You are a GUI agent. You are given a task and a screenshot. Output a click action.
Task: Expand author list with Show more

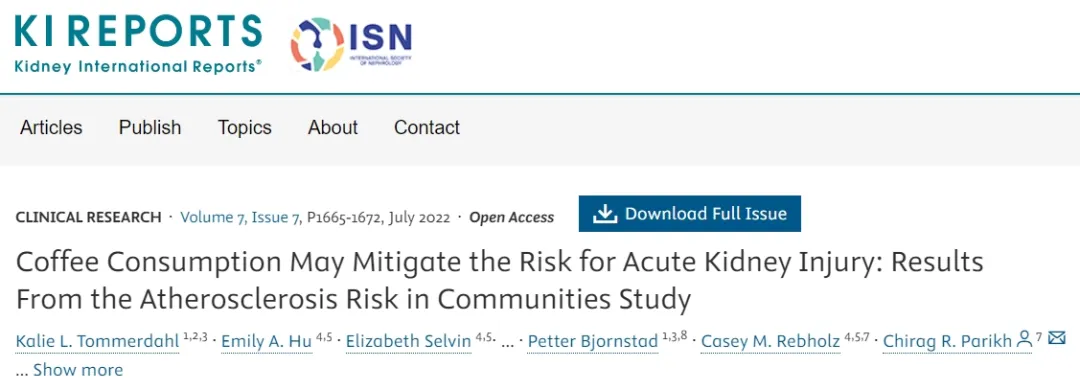[78, 369]
